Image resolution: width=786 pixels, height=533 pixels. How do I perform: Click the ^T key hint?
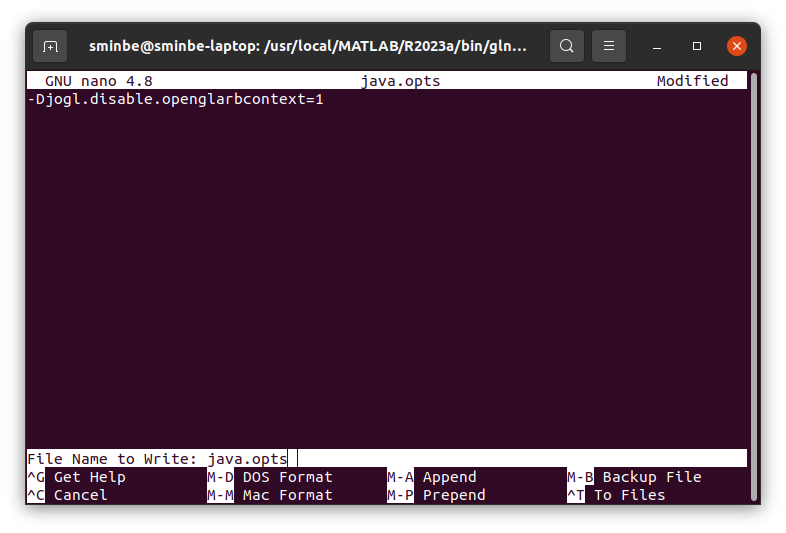(575, 495)
